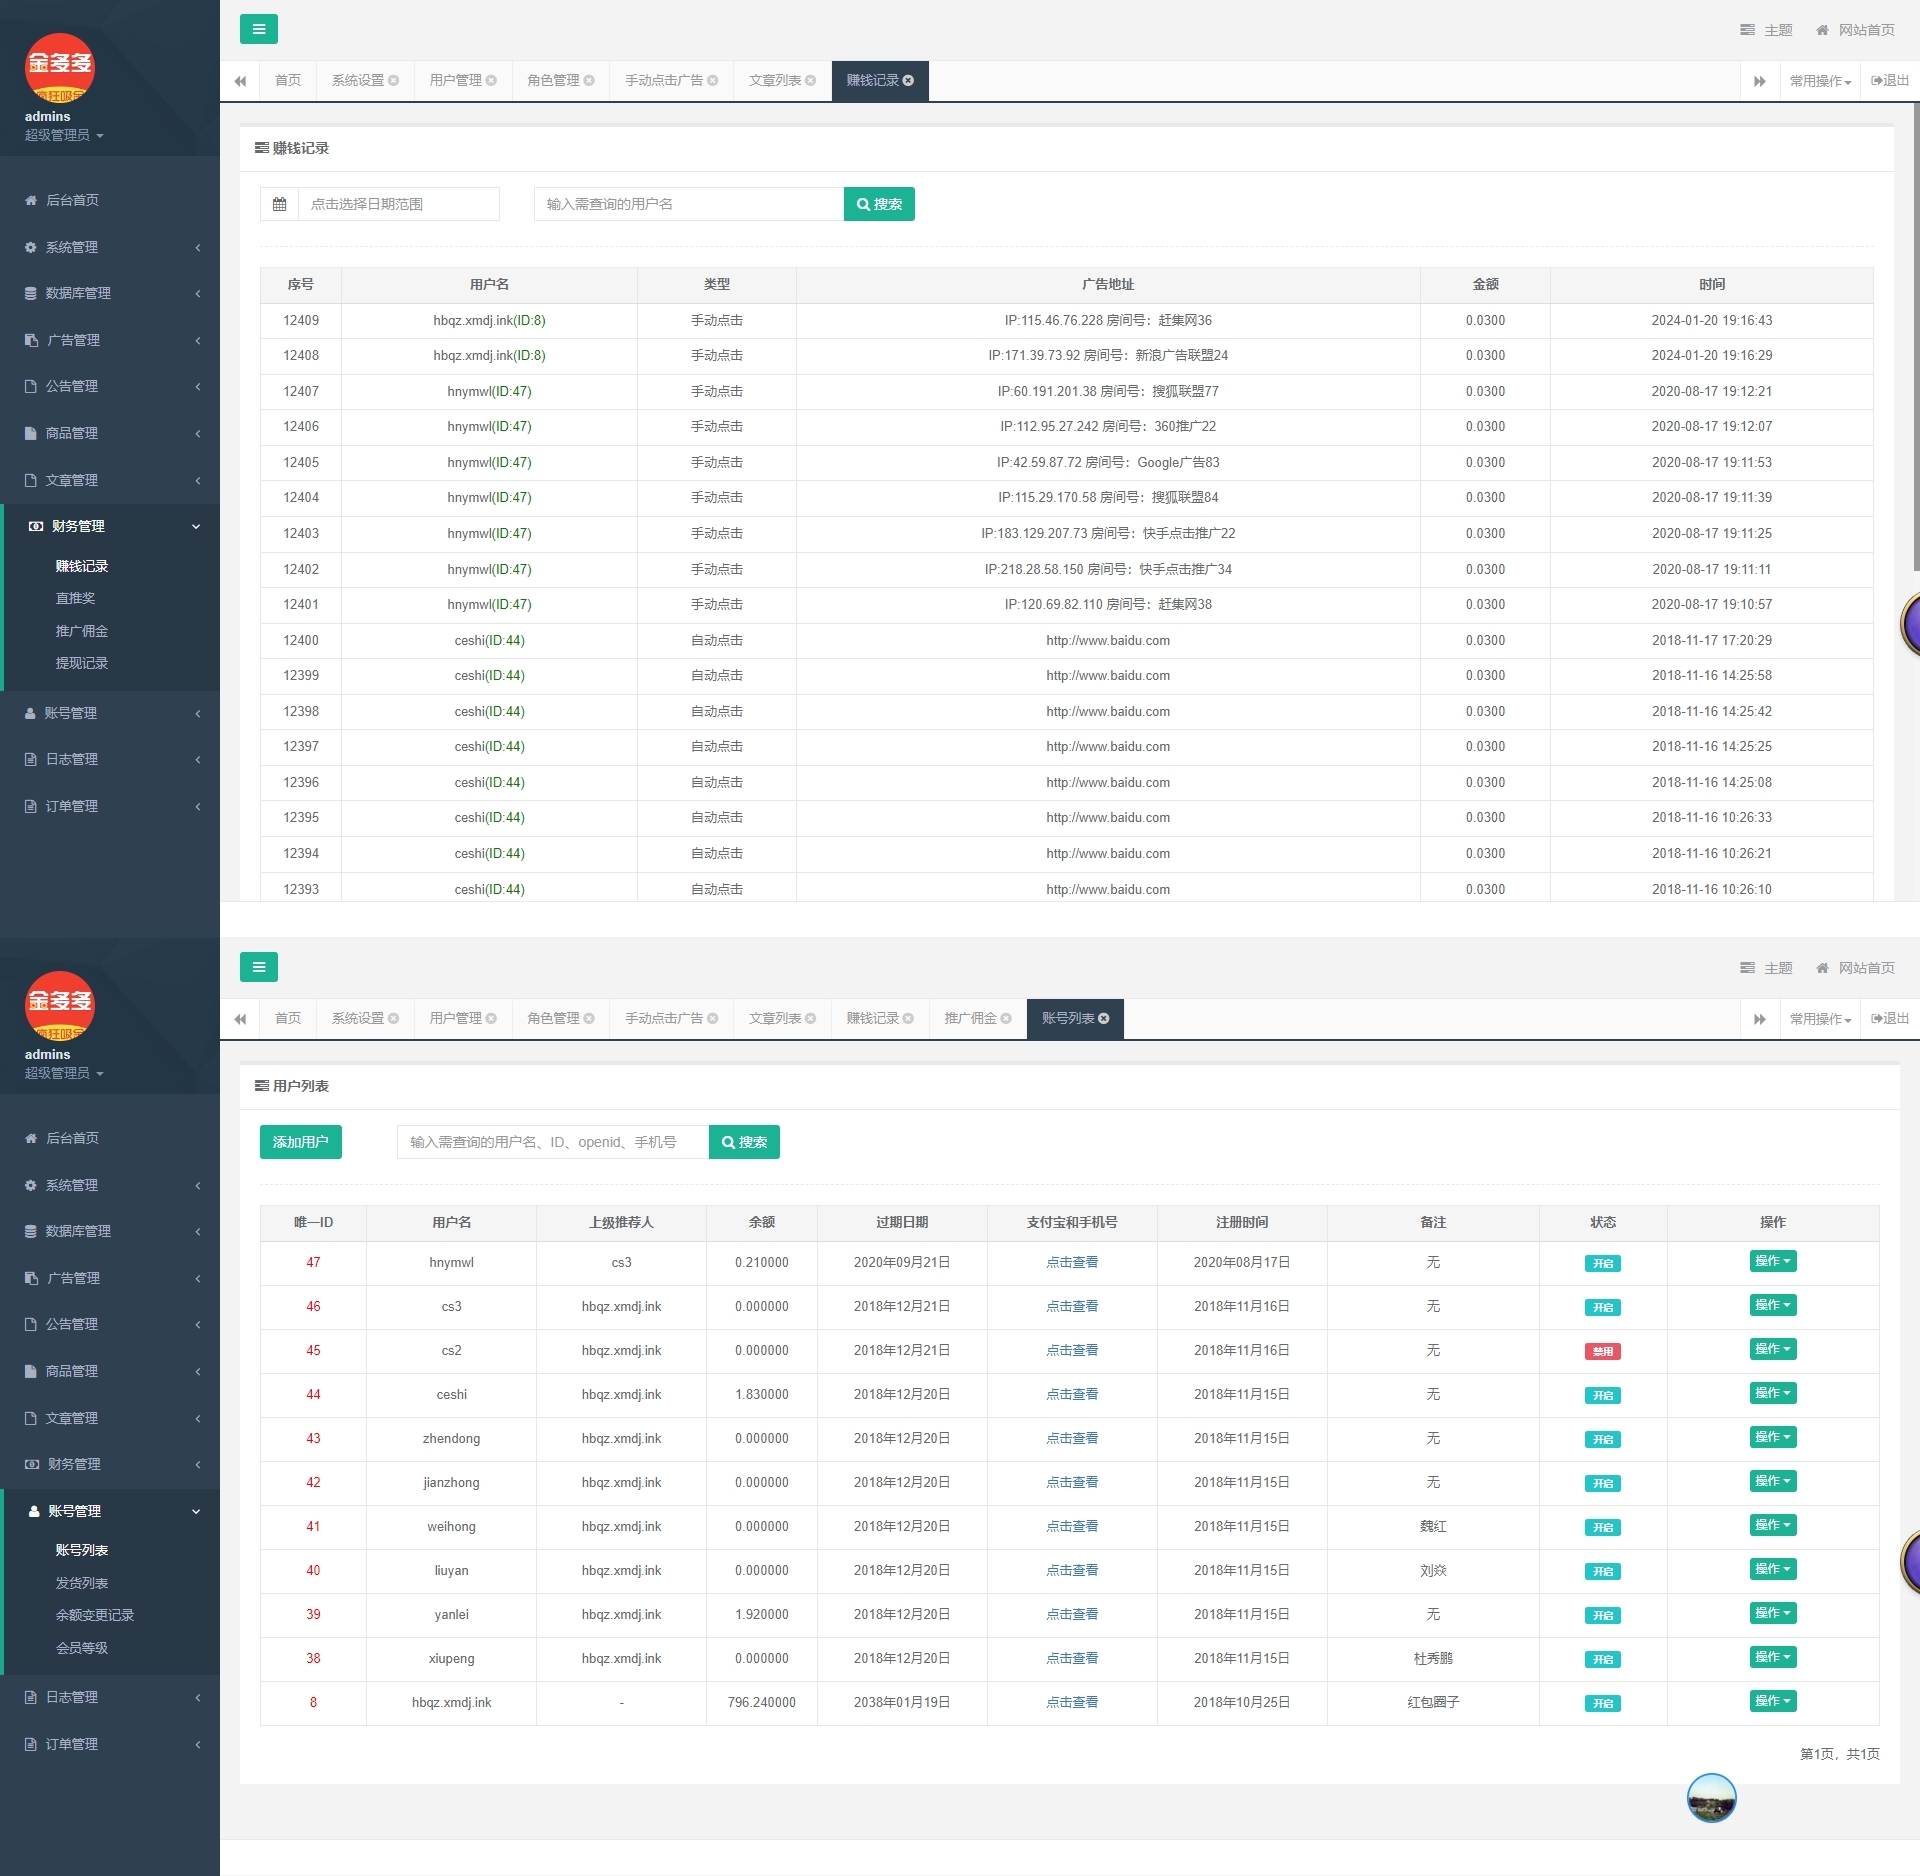Open 常用操作 dropdown on 赚钱记录 page
This screenshot has width=1920, height=1876.
pos(1820,81)
